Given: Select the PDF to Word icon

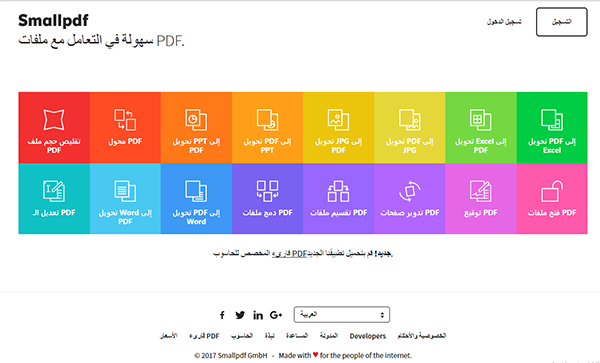Looking at the screenshot, I should pyautogui.click(x=196, y=191).
